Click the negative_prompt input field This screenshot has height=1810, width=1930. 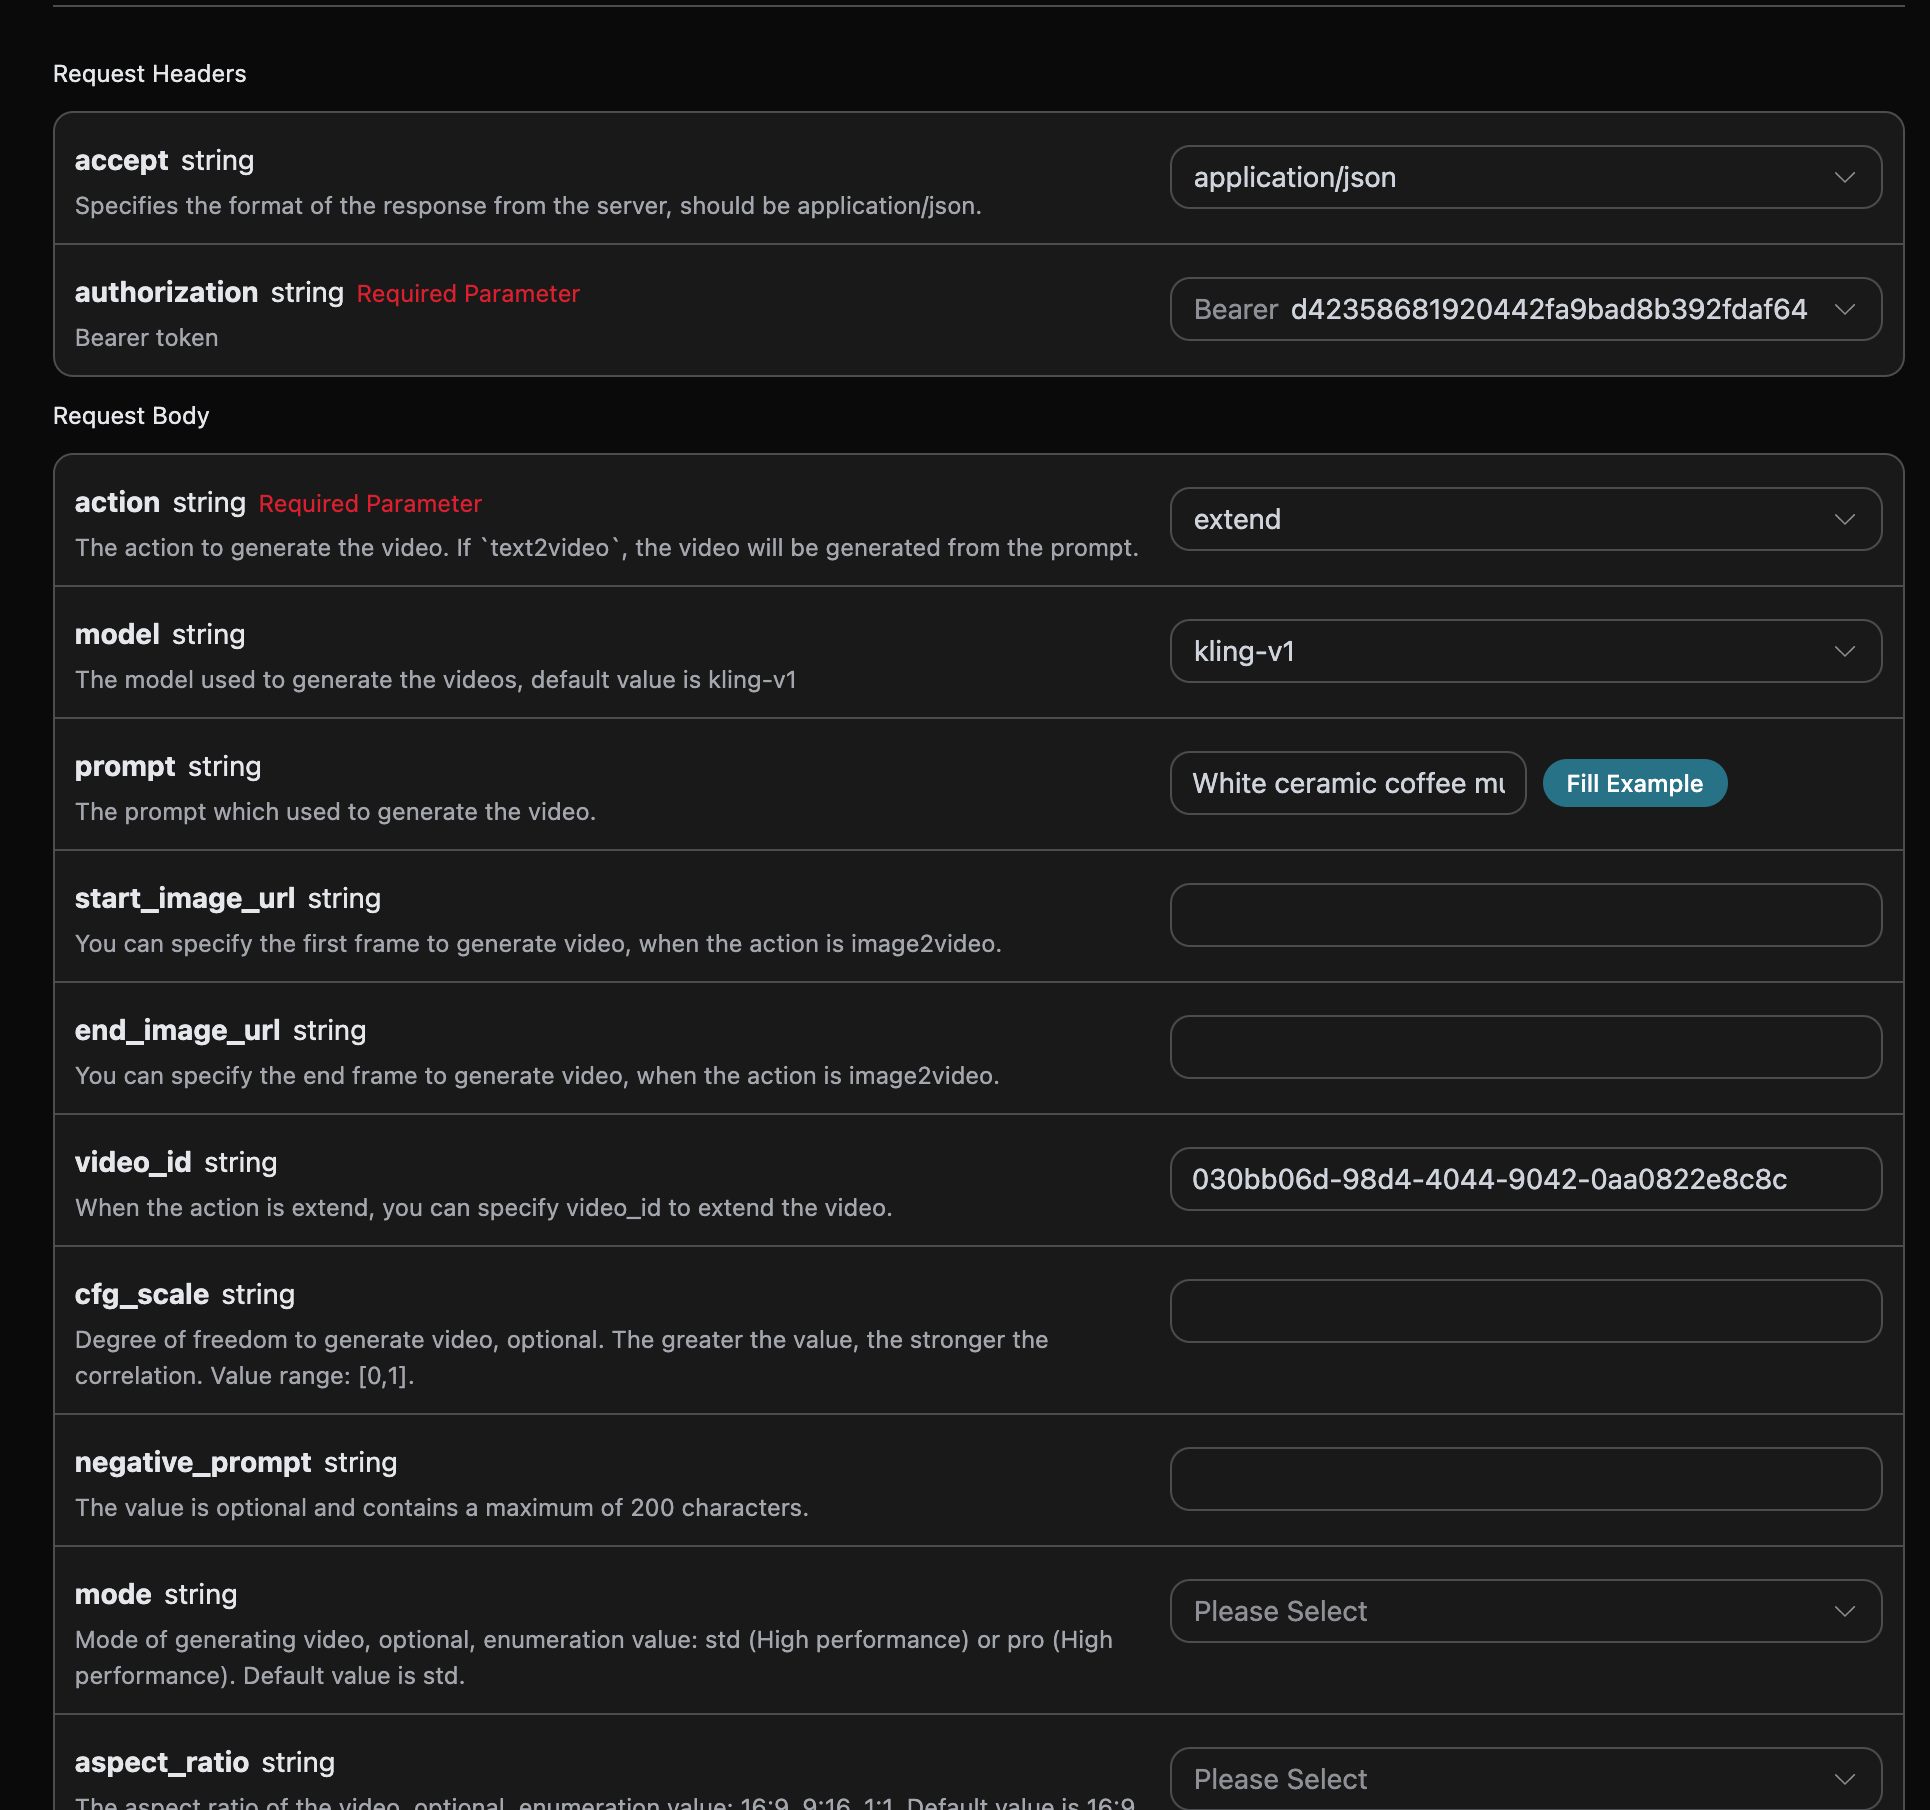pyautogui.click(x=1525, y=1479)
